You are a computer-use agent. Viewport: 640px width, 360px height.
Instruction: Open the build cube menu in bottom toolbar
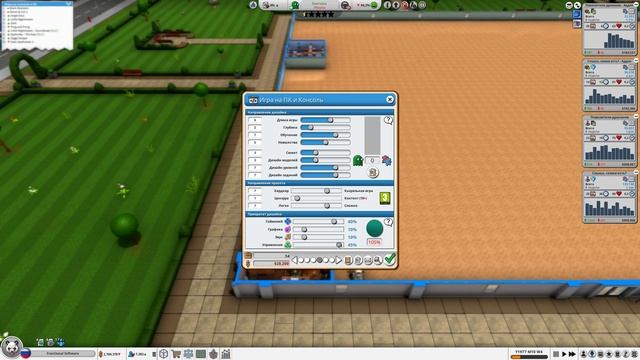164,354
